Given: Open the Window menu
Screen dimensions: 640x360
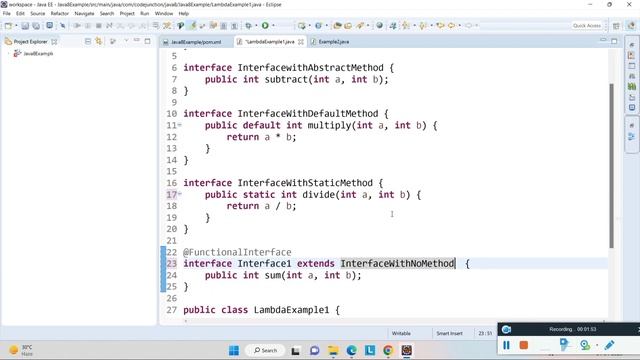Looking at the screenshot, I should (x=164, y=13).
